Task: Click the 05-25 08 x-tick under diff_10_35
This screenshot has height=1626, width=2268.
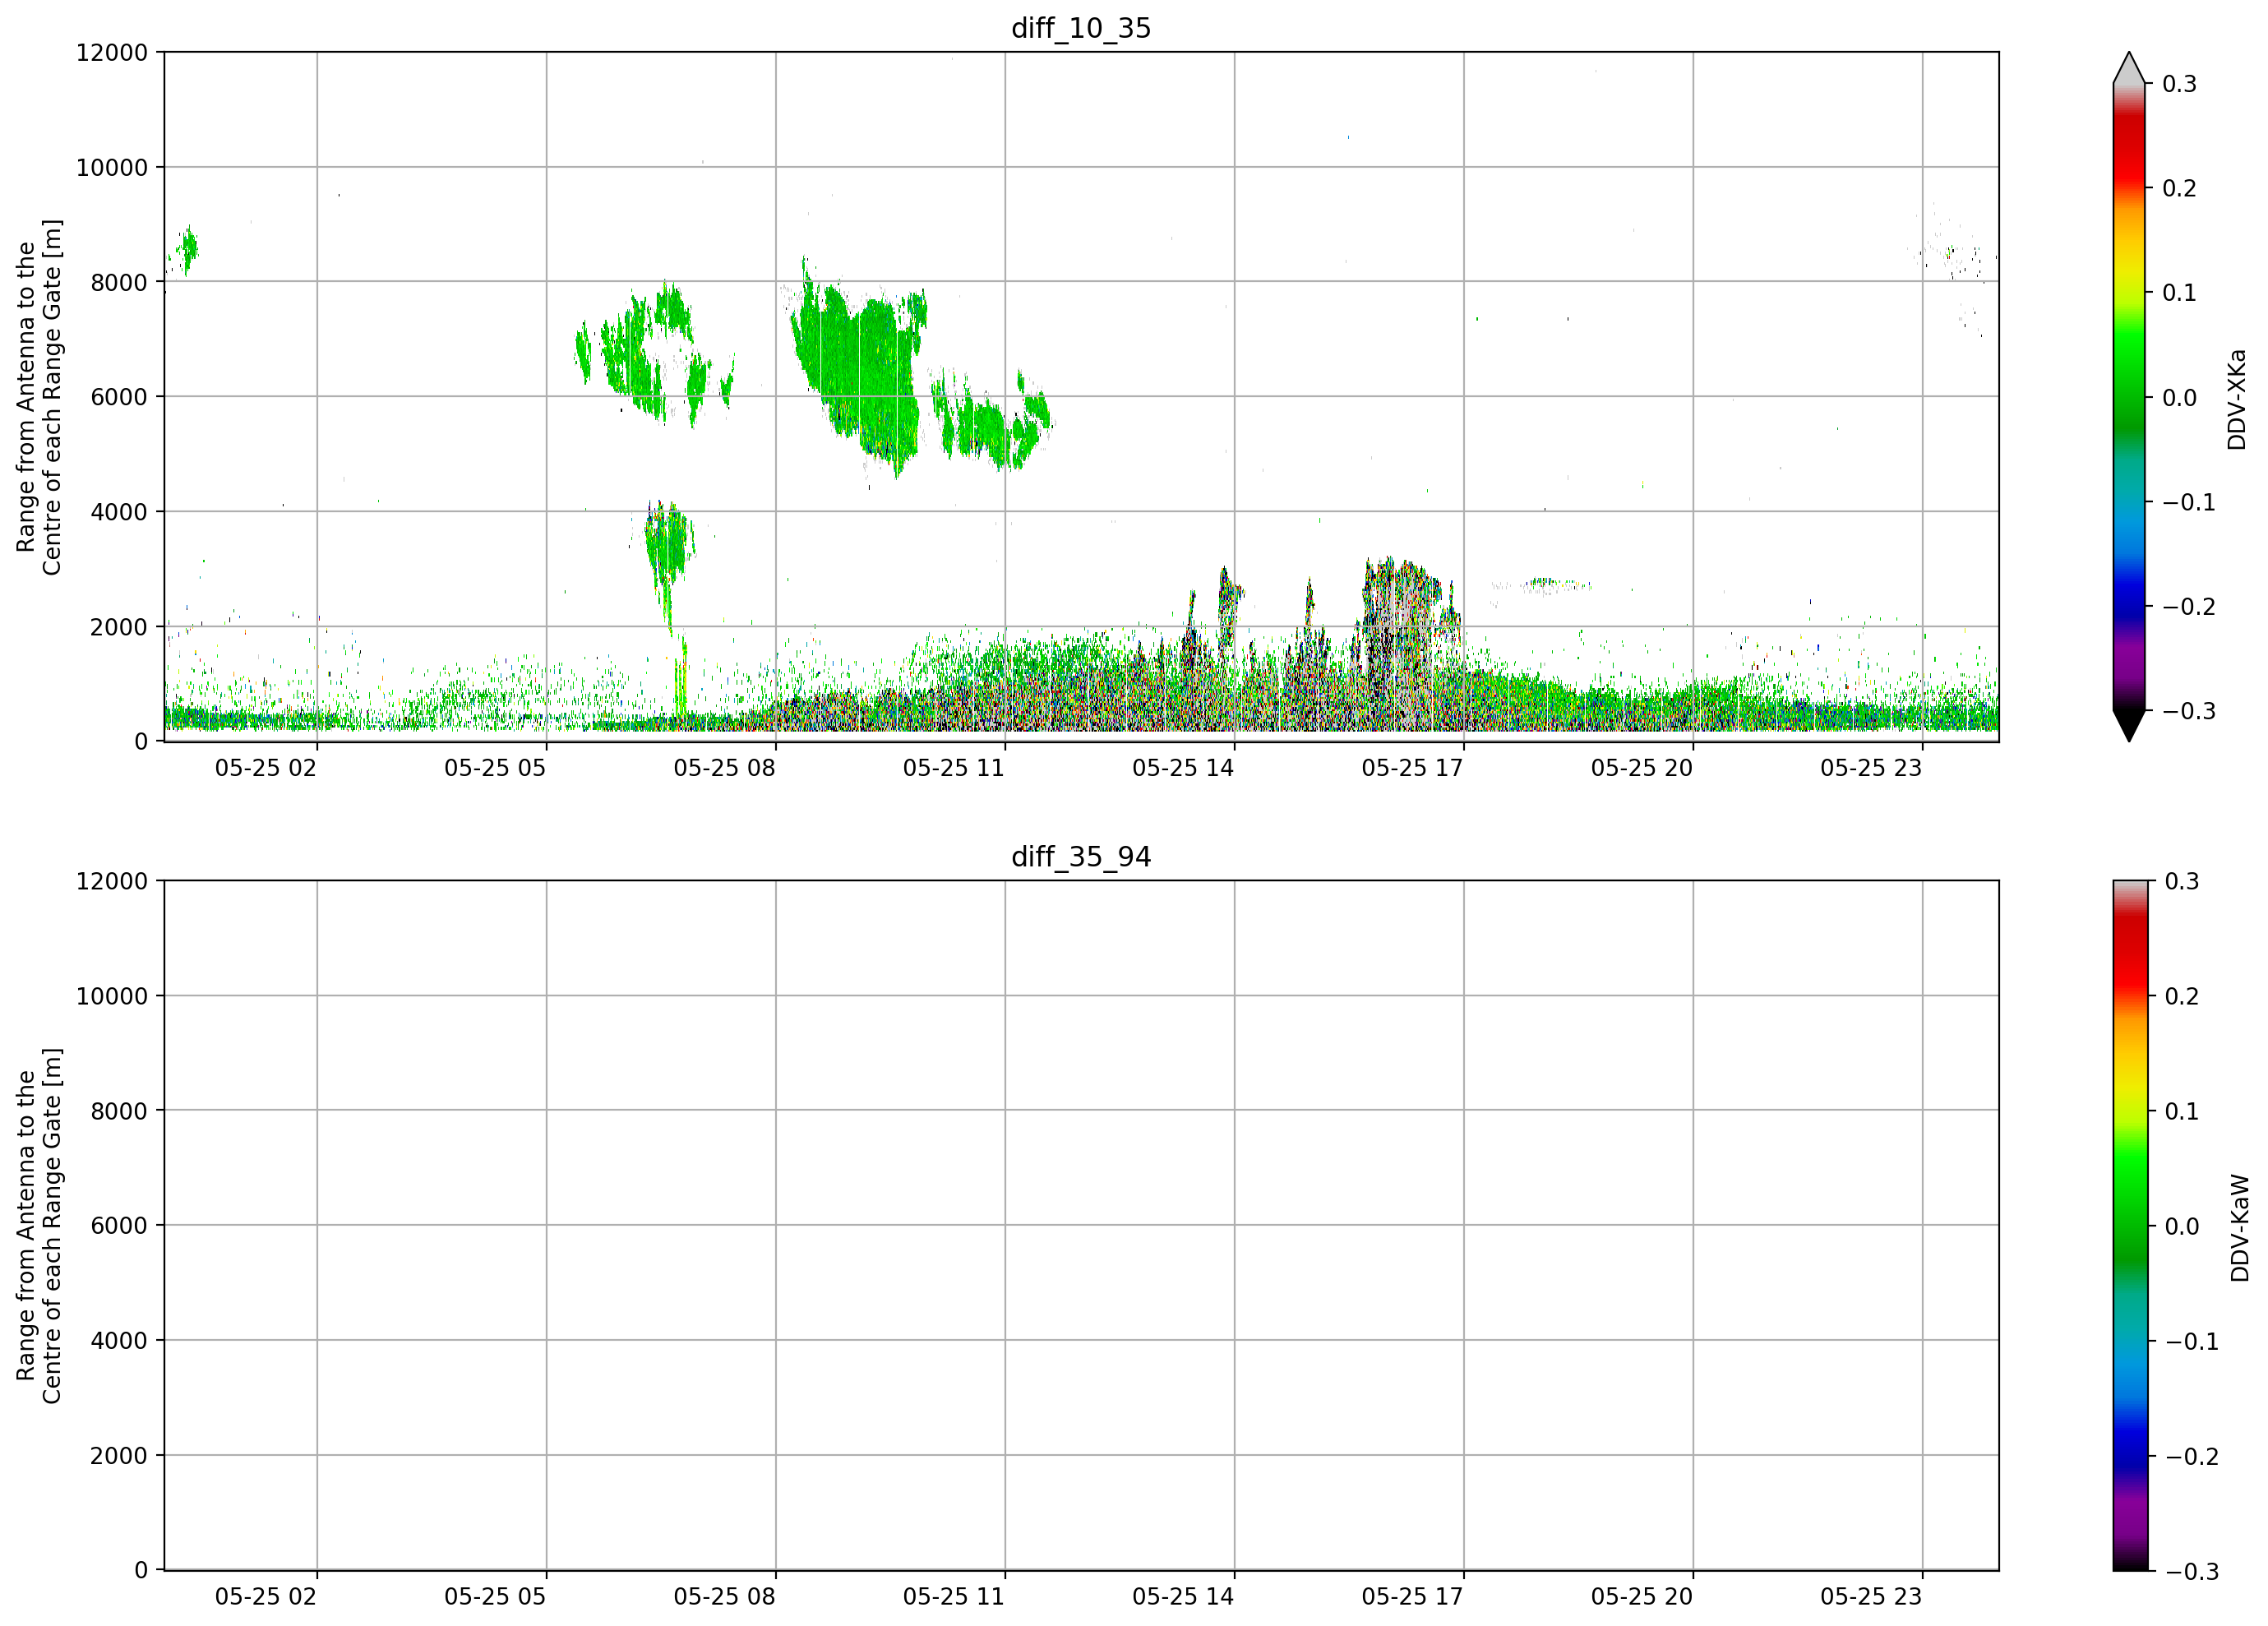Action: (x=725, y=768)
